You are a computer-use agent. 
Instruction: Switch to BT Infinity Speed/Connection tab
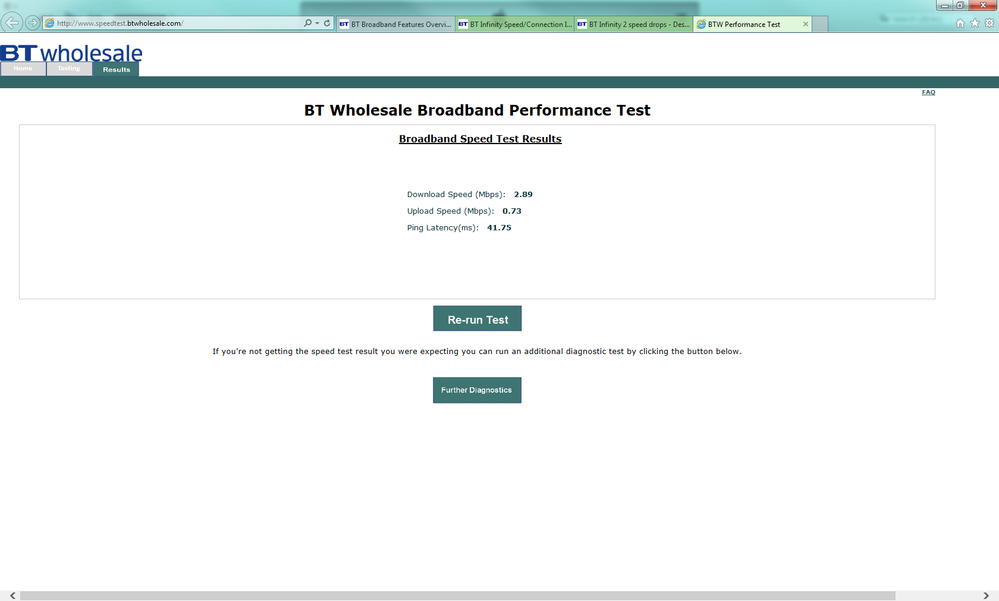[515, 24]
